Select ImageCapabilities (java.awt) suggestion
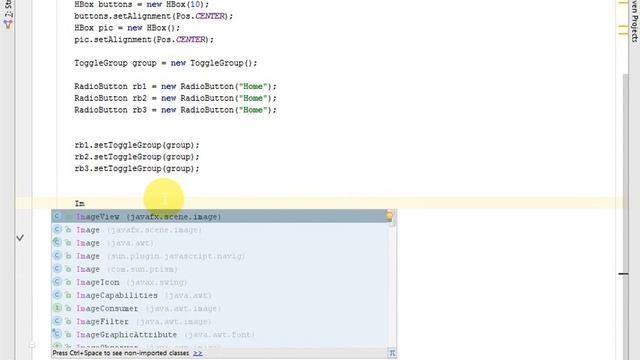640x360 pixels. tap(220, 295)
